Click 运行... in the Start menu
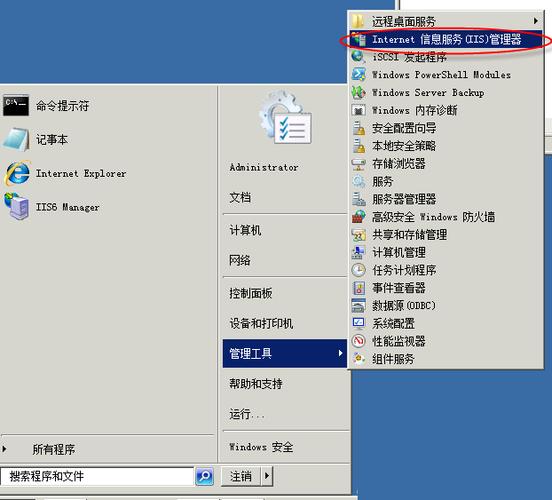Screen dimensions: 552x500 coord(247,414)
